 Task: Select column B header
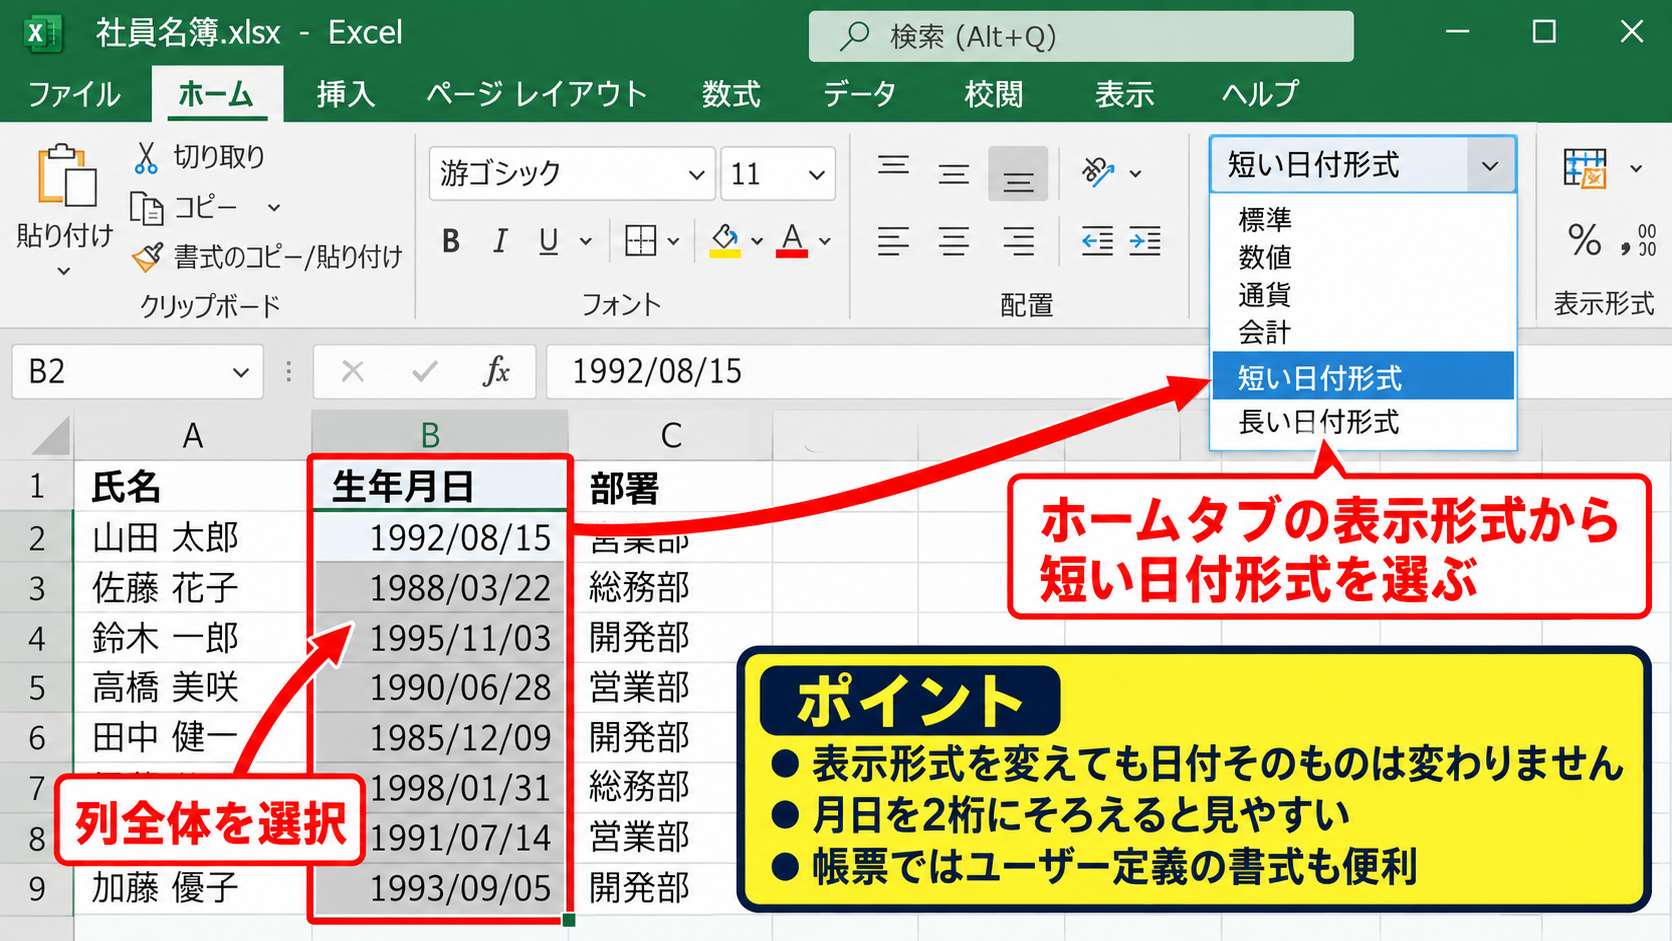(439, 436)
